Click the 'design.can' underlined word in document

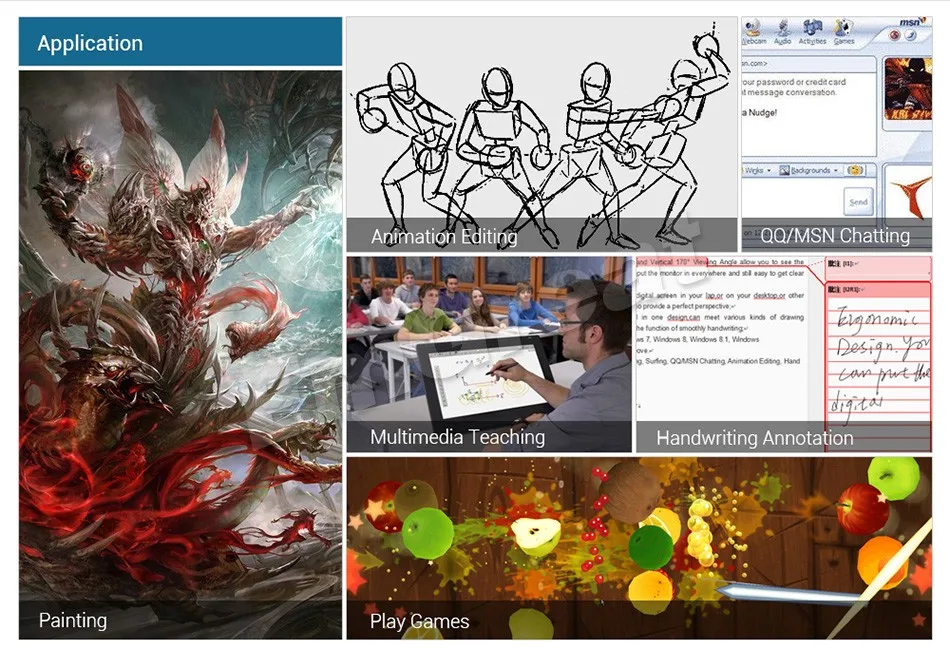(683, 317)
